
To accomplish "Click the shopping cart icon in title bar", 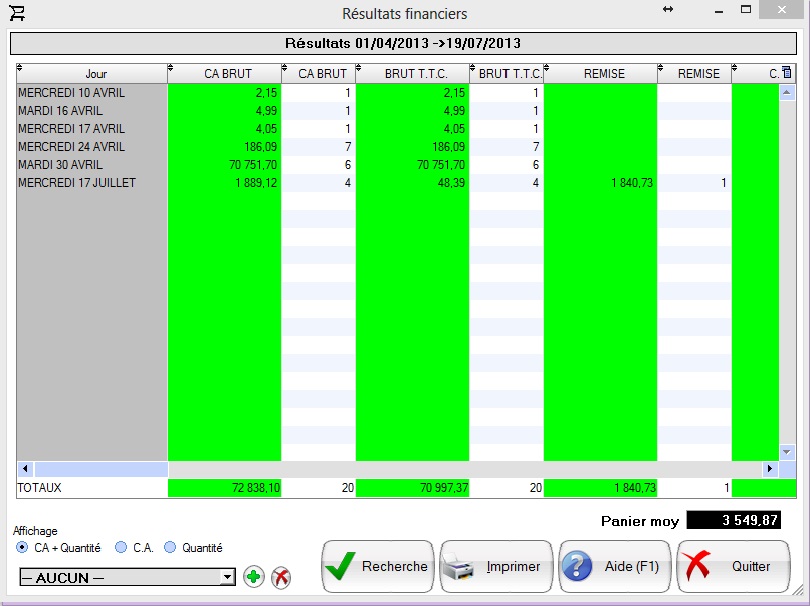I will pos(17,14).
